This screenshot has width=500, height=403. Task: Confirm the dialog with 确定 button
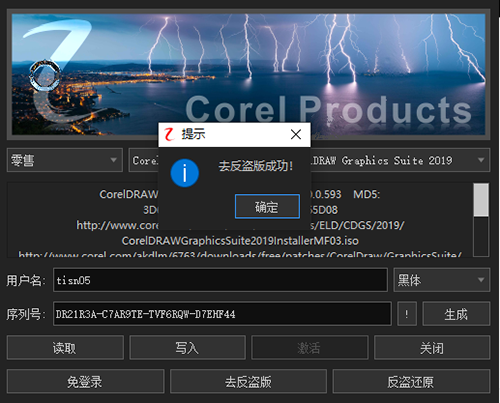pos(267,207)
